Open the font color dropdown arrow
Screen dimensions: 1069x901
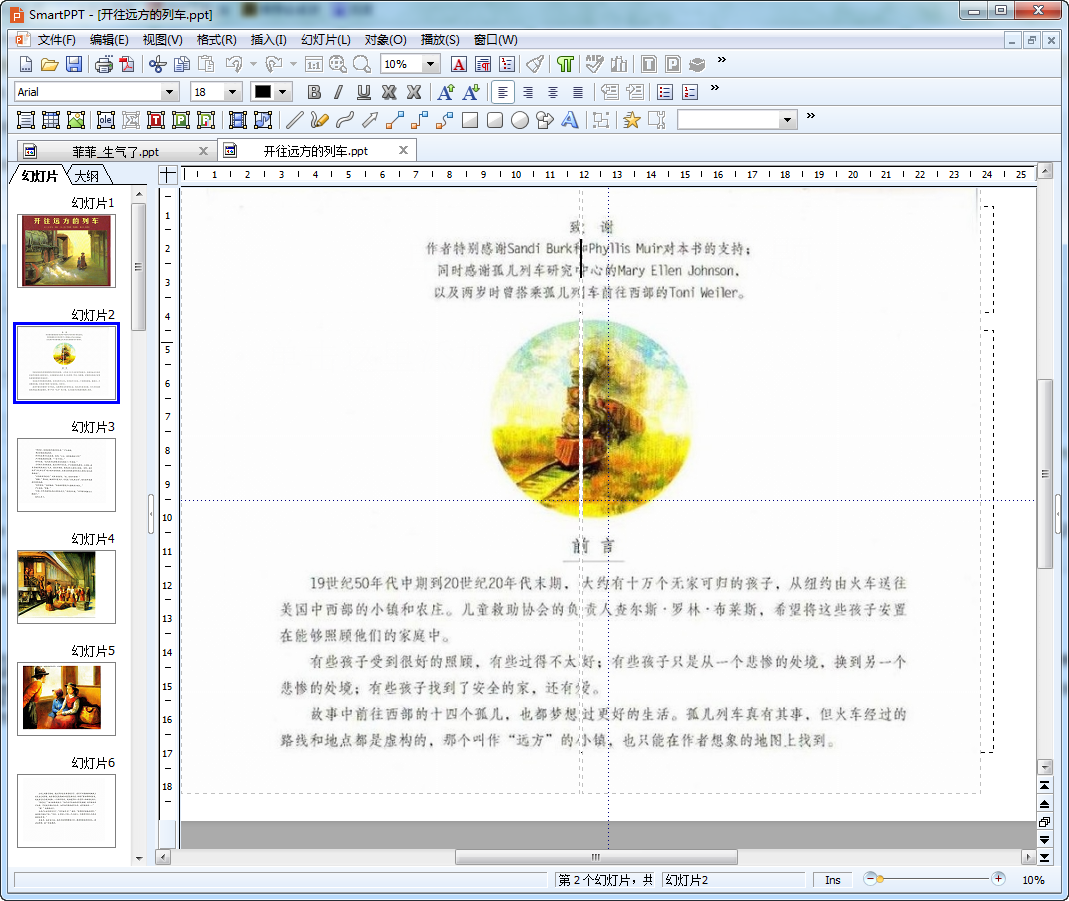coord(282,92)
